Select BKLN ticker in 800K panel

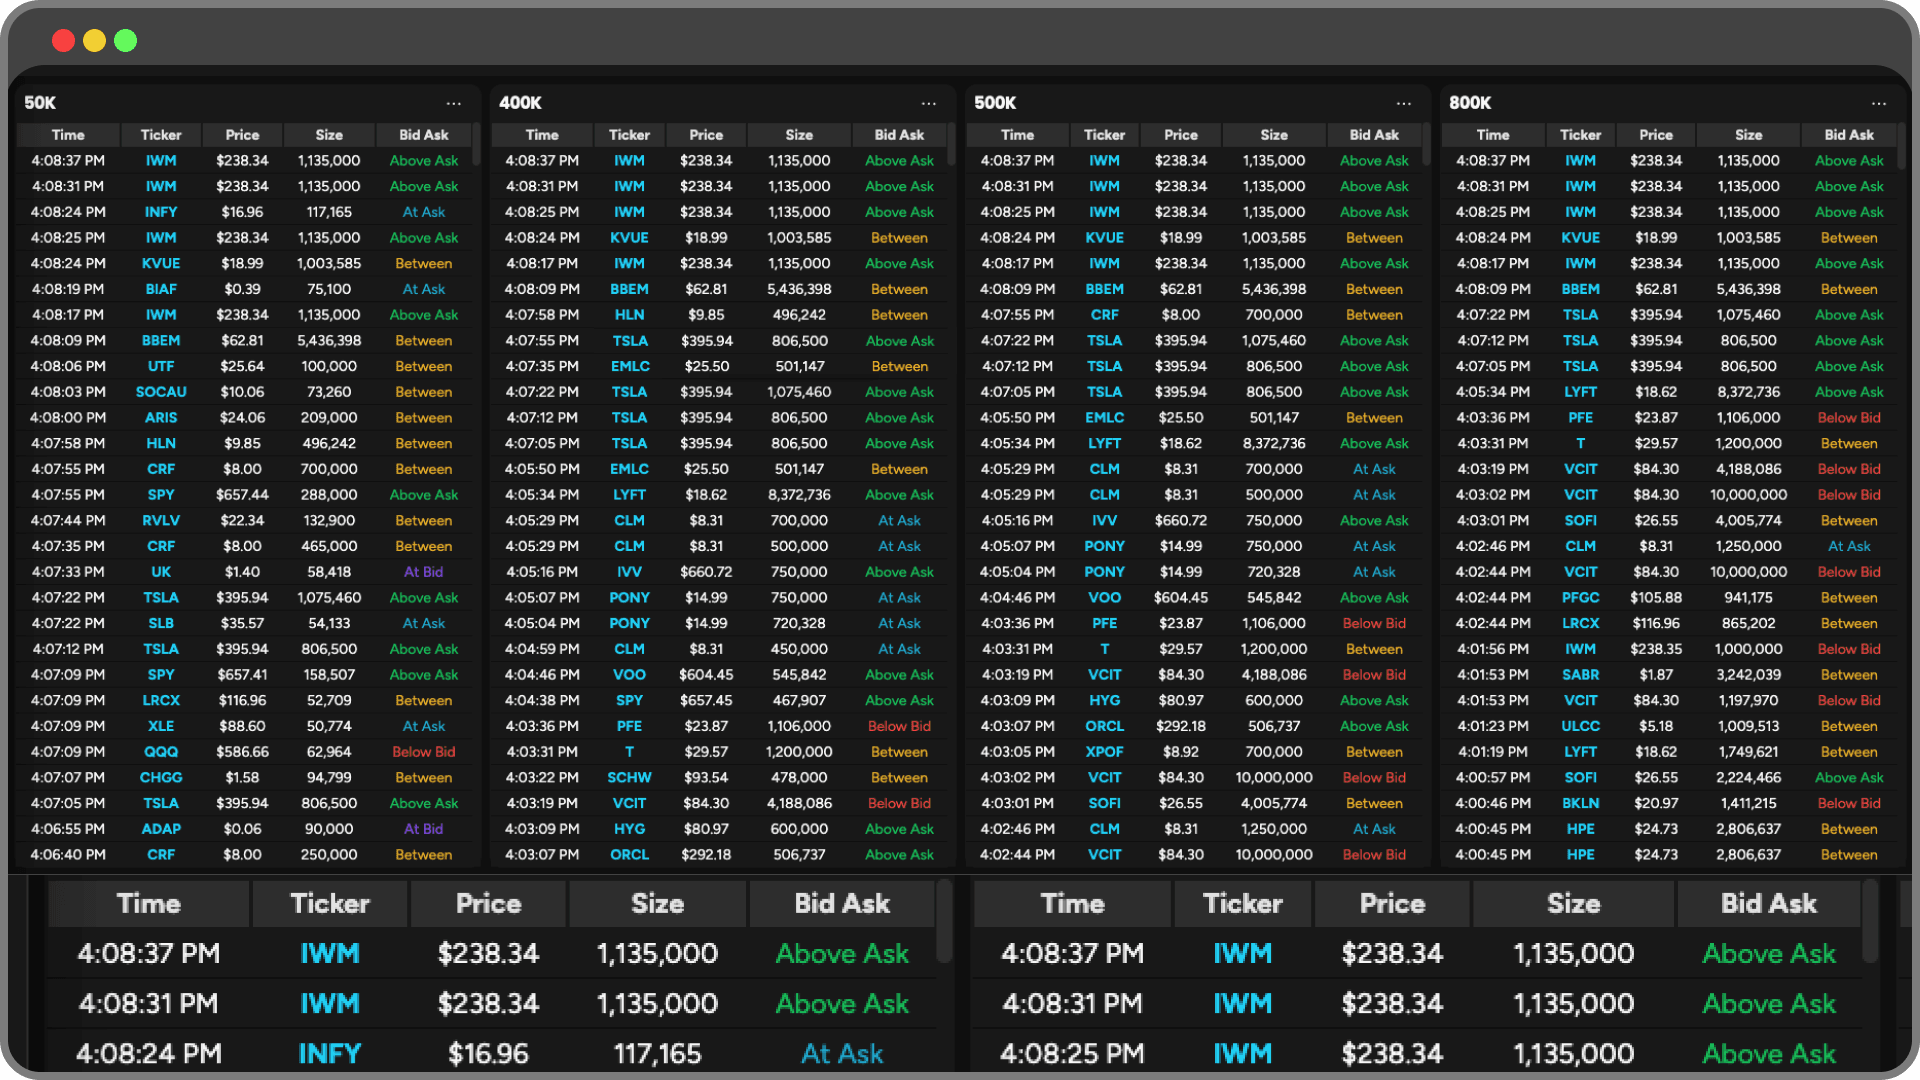(x=1580, y=804)
